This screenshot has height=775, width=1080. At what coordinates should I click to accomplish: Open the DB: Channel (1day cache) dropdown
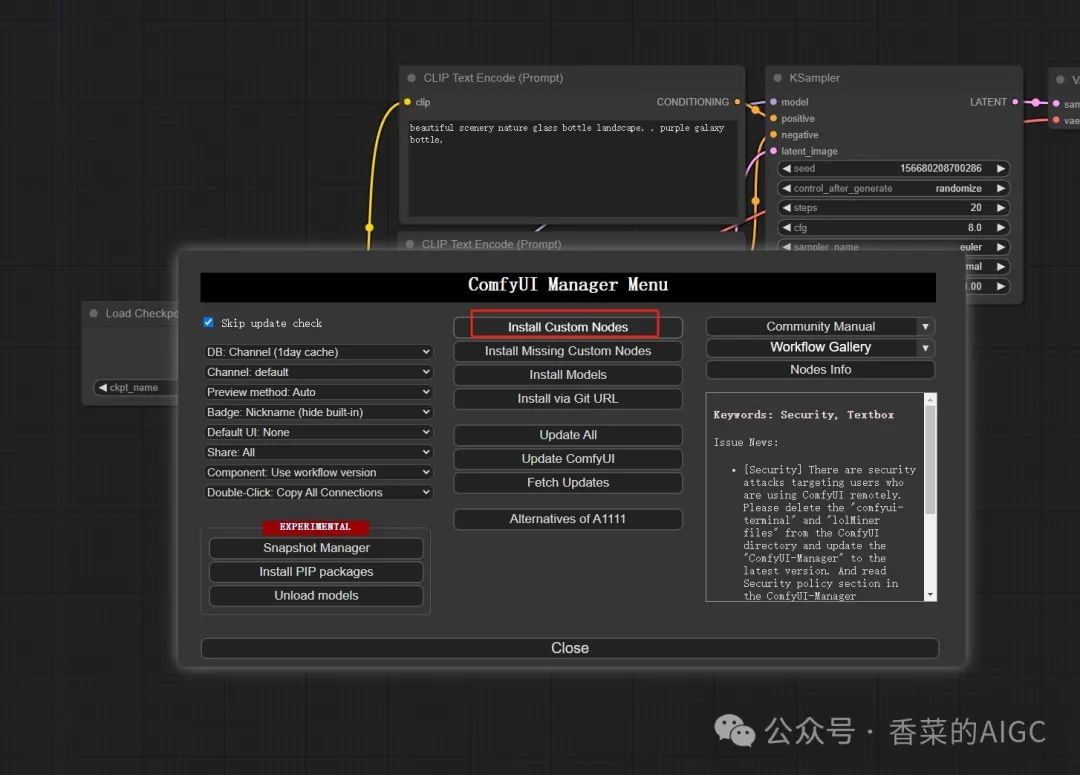point(318,352)
